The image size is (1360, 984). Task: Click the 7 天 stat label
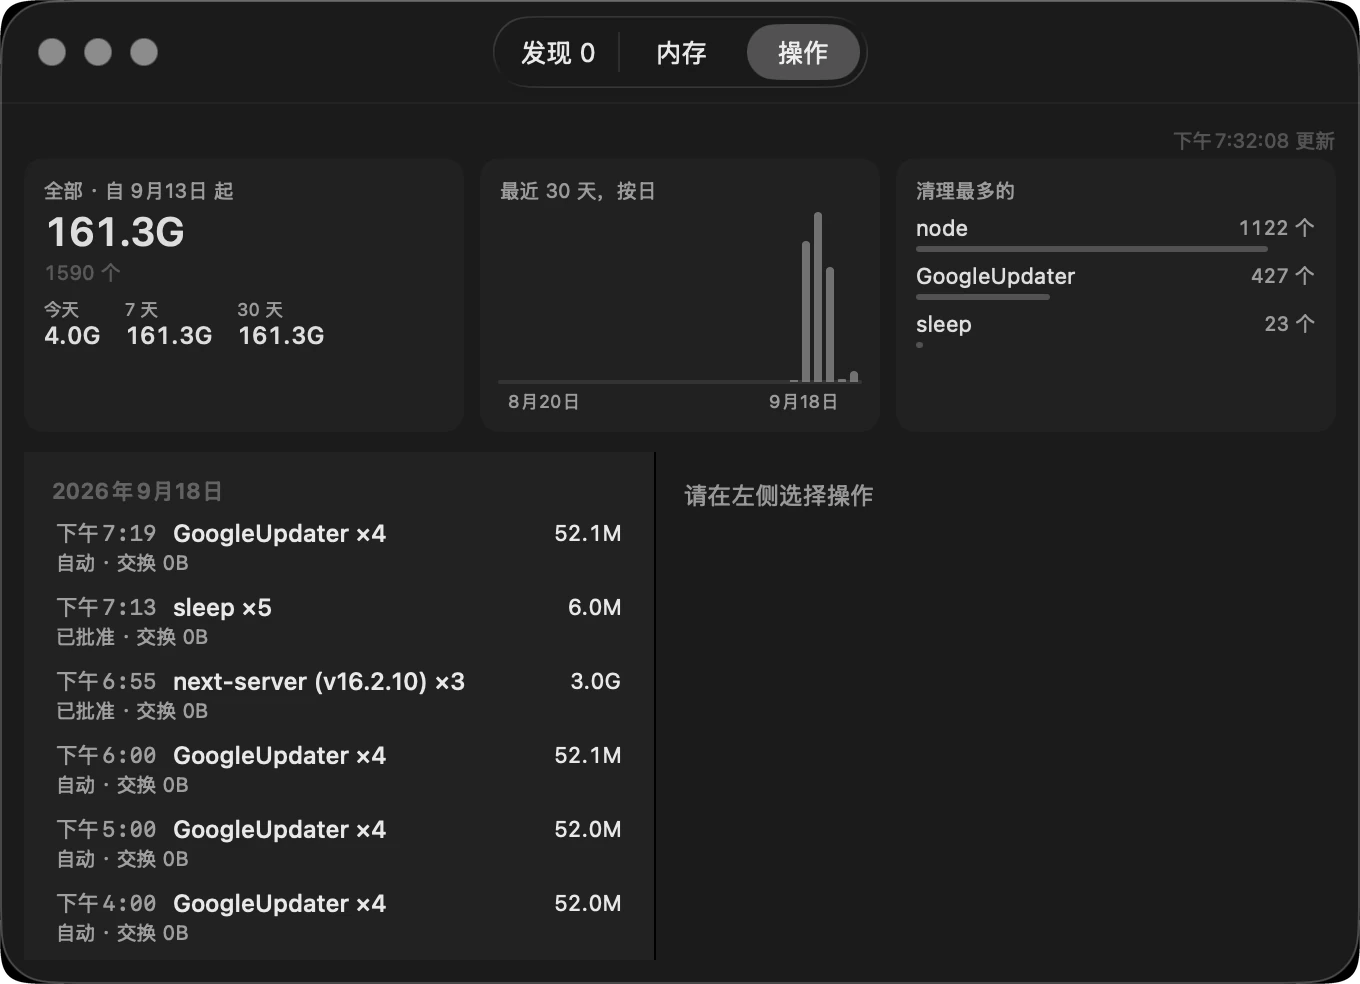click(141, 310)
